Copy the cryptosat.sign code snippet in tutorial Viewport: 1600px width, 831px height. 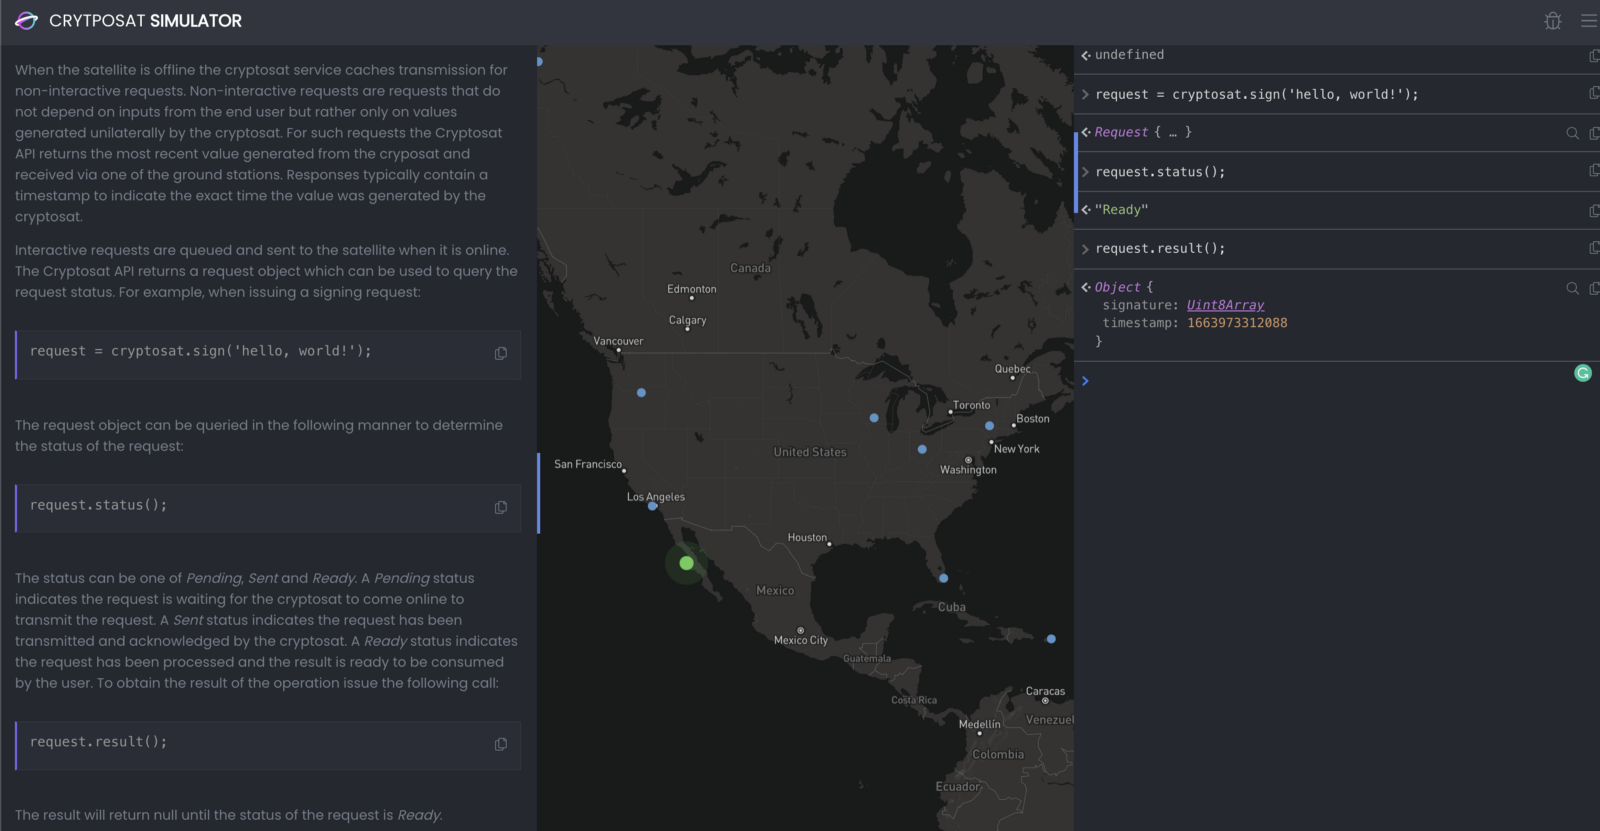click(501, 353)
